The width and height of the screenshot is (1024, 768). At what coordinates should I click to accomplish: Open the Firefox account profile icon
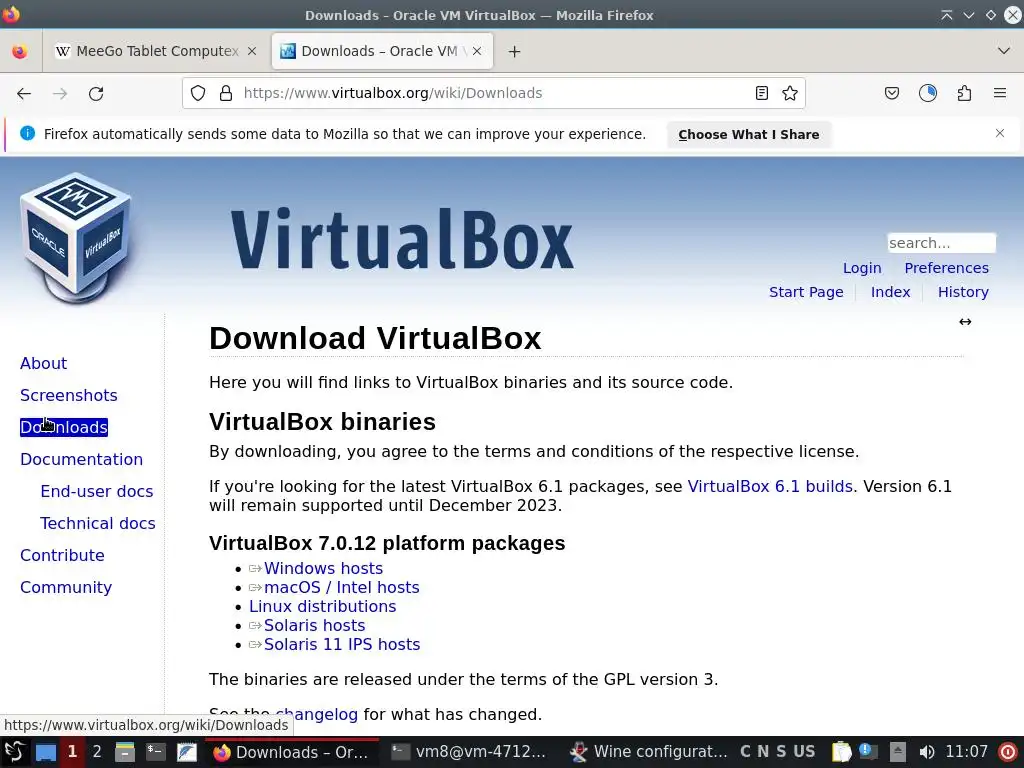click(x=928, y=93)
